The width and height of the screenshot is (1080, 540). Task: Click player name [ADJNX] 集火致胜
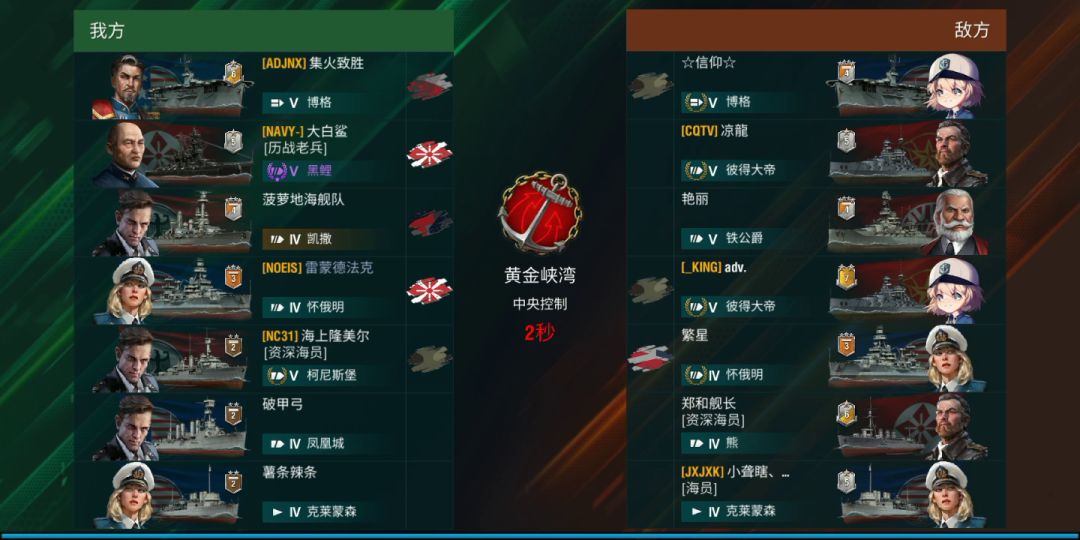[x=313, y=63]
